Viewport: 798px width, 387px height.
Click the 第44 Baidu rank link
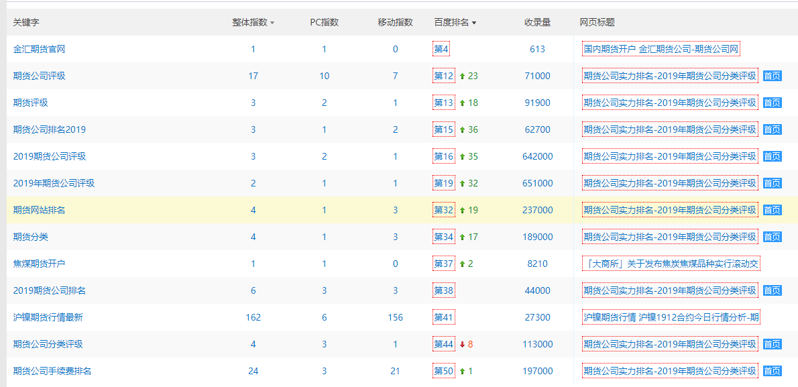tap(443, 344)
